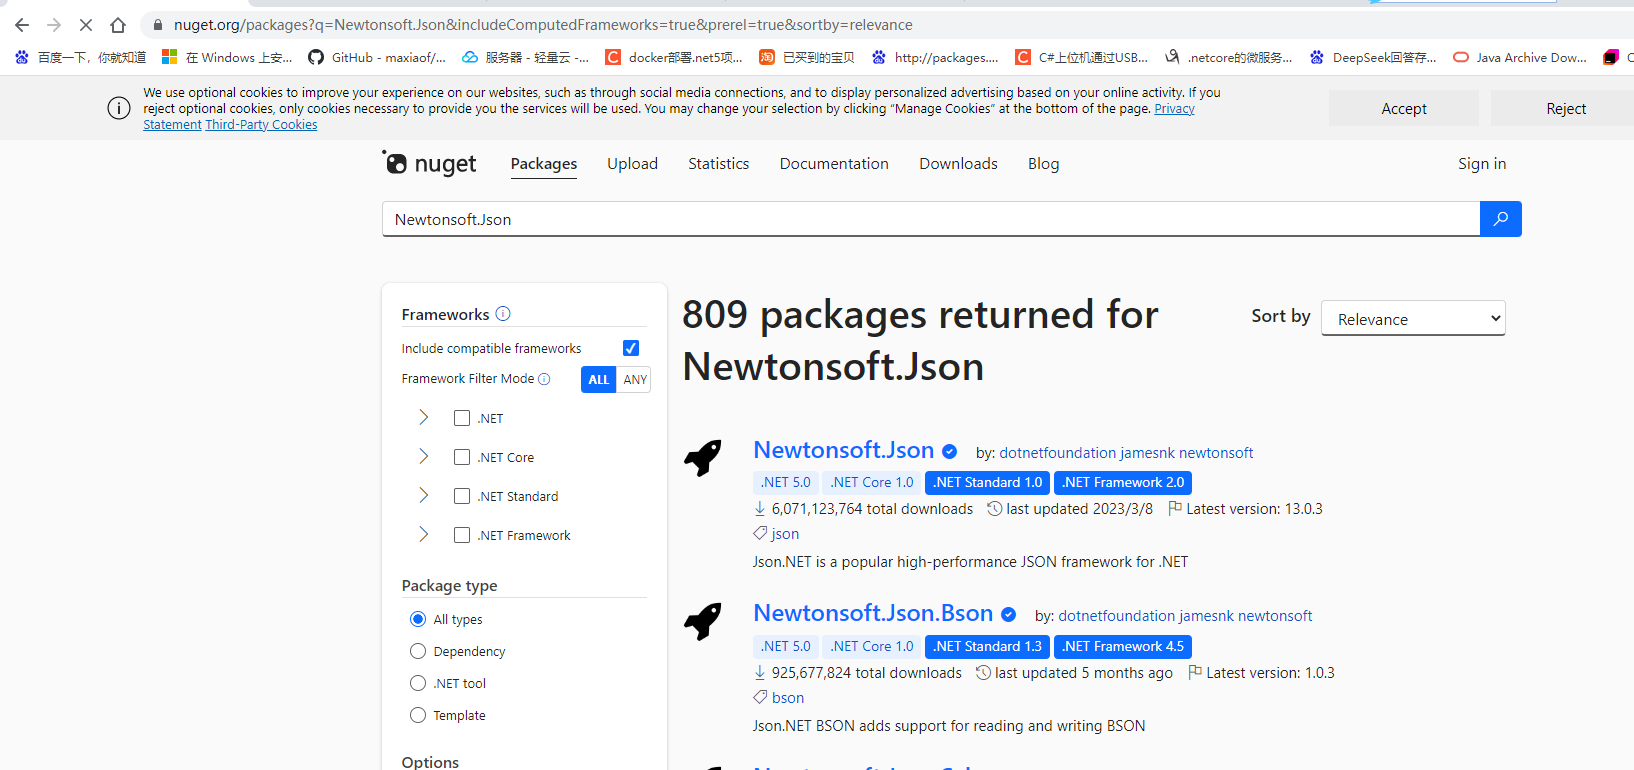Screen dimensions: 1634x770
Task: Open the 服务器 - 轻量云 bookmark
Action: [x=526, y=57]
